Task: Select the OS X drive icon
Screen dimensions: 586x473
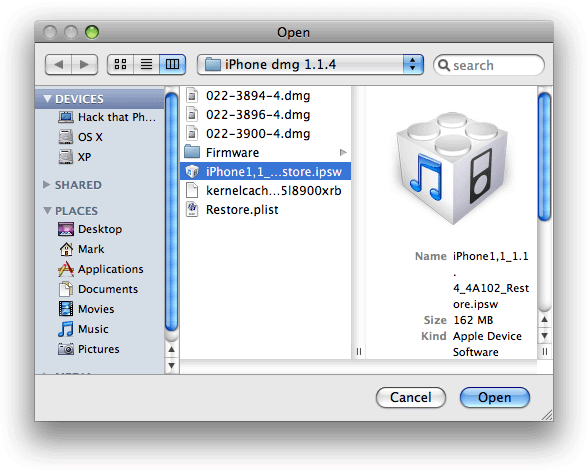Action: [x=66, y=137]
